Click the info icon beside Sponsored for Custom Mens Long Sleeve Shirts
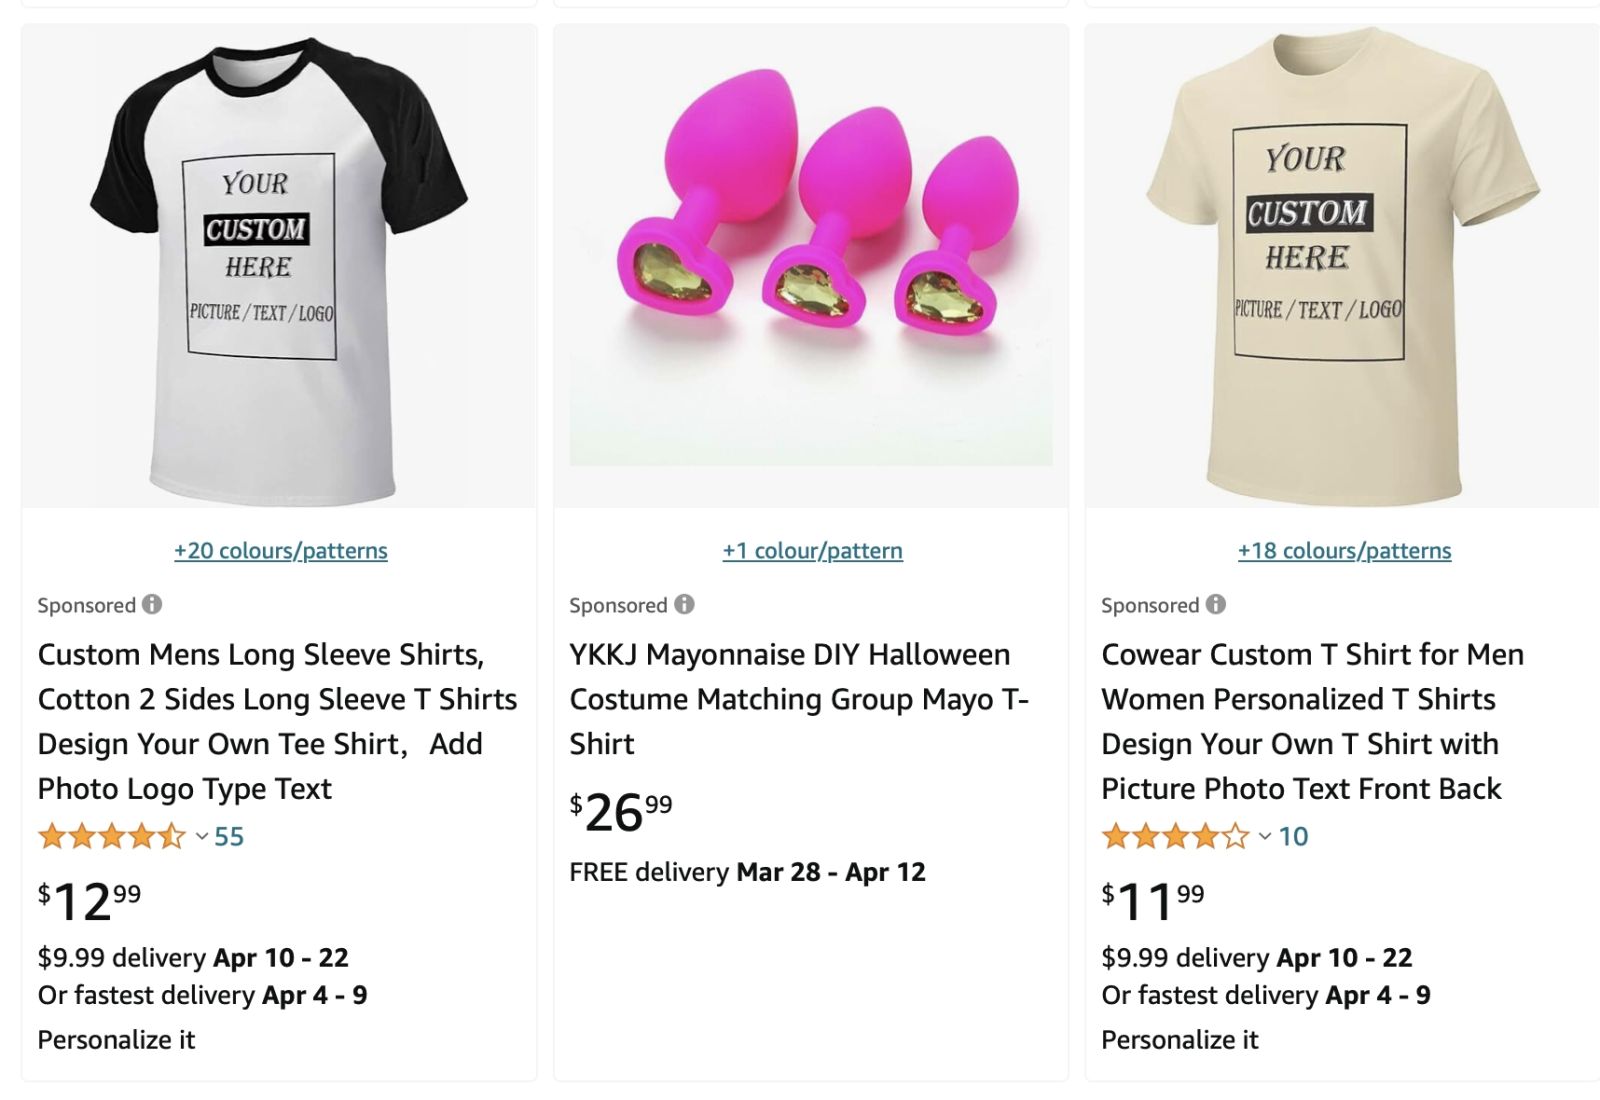This screenshot has height=1100, width=1600. tap(152, 604)
